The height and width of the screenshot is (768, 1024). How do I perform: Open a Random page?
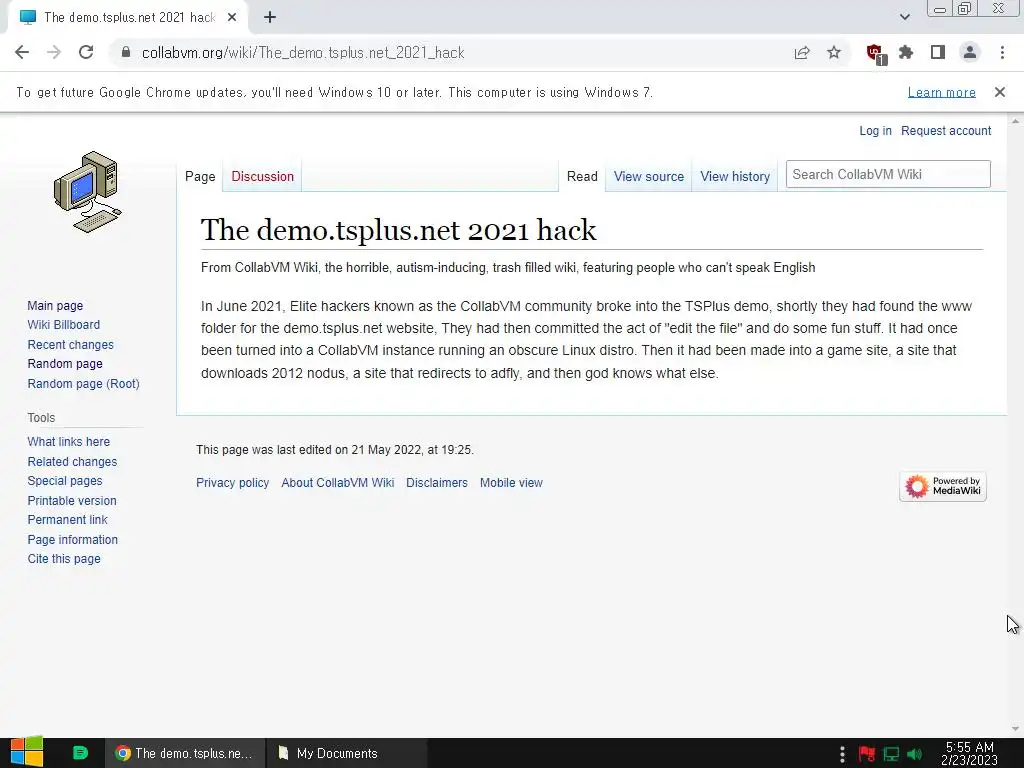(65, 364)
